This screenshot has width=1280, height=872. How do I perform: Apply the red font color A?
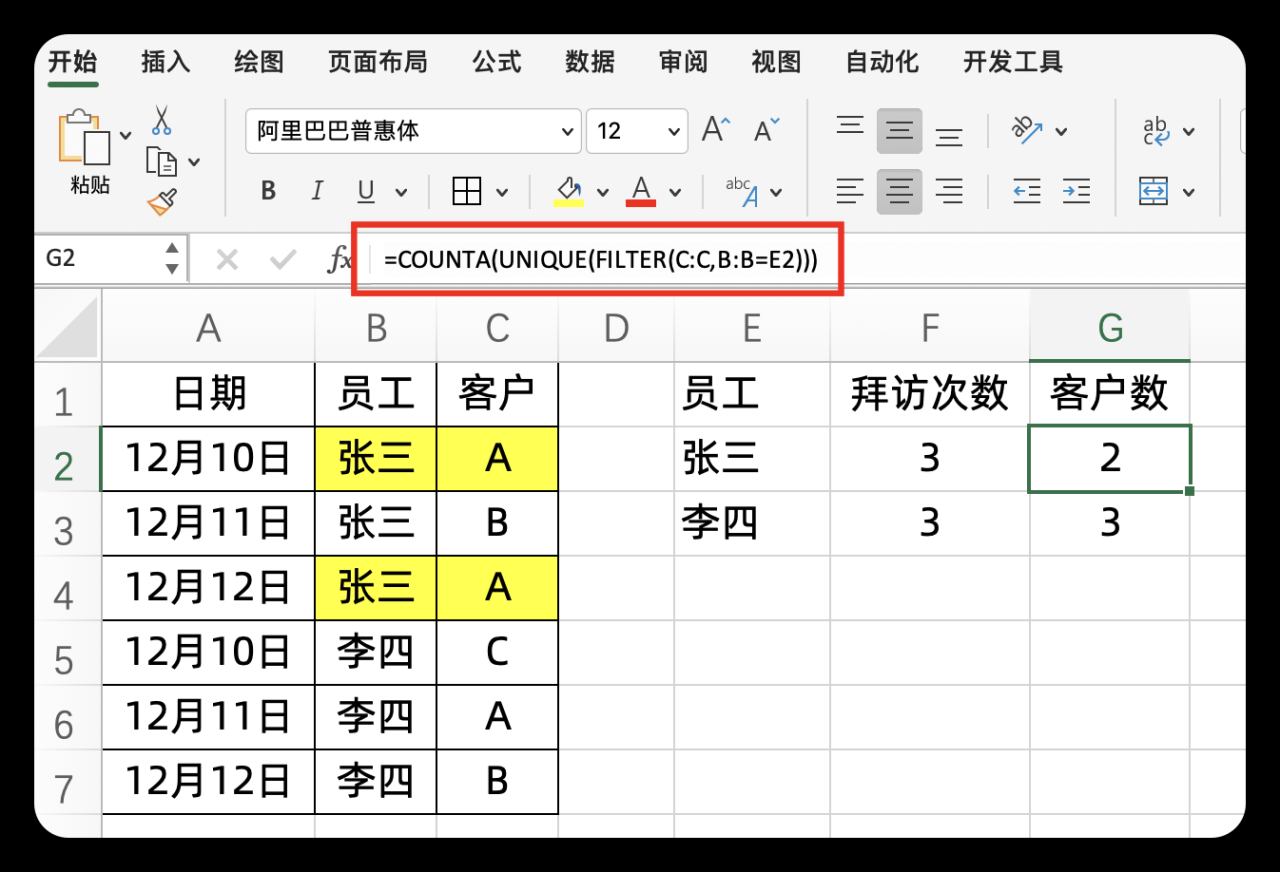pyautogui.click(x=641, y=190)
